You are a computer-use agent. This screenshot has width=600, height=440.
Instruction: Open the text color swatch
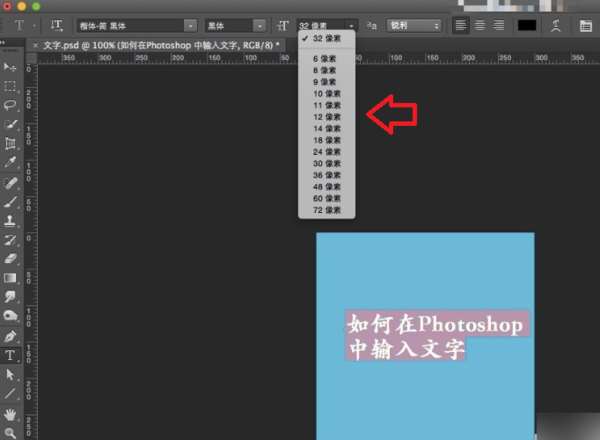(527, 26)
